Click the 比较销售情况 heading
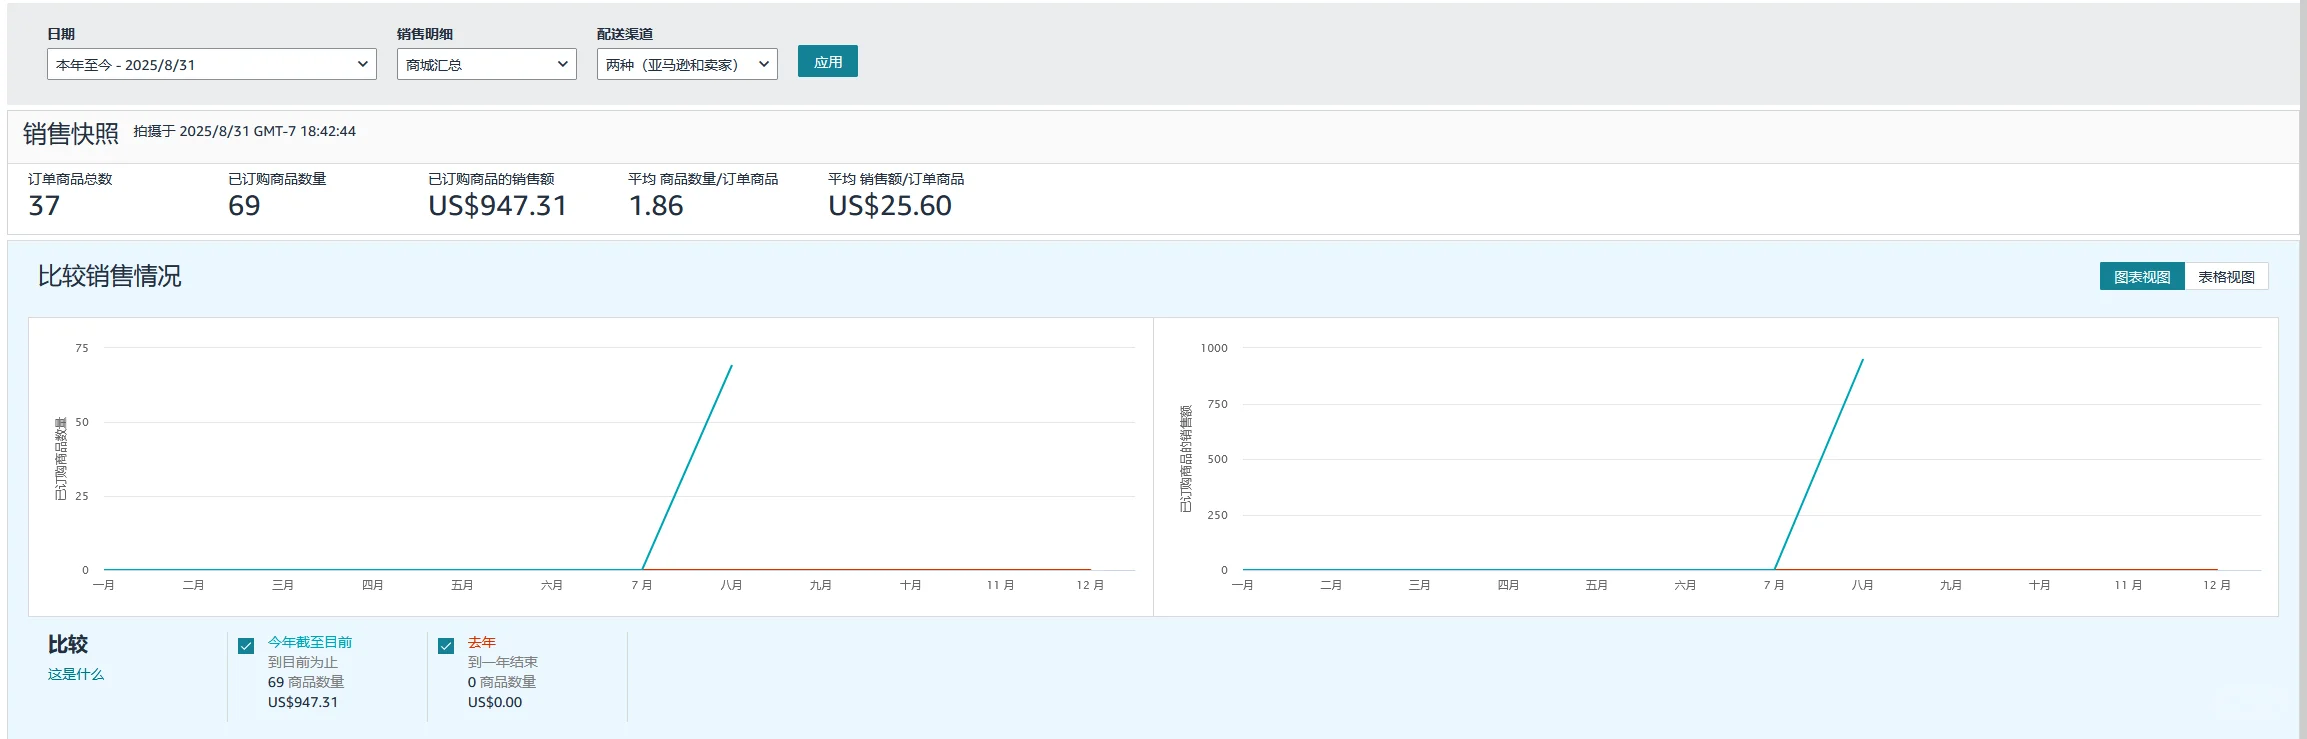Image resolution: width=2307 pixels, height=739 pixels. click(110, 276)
